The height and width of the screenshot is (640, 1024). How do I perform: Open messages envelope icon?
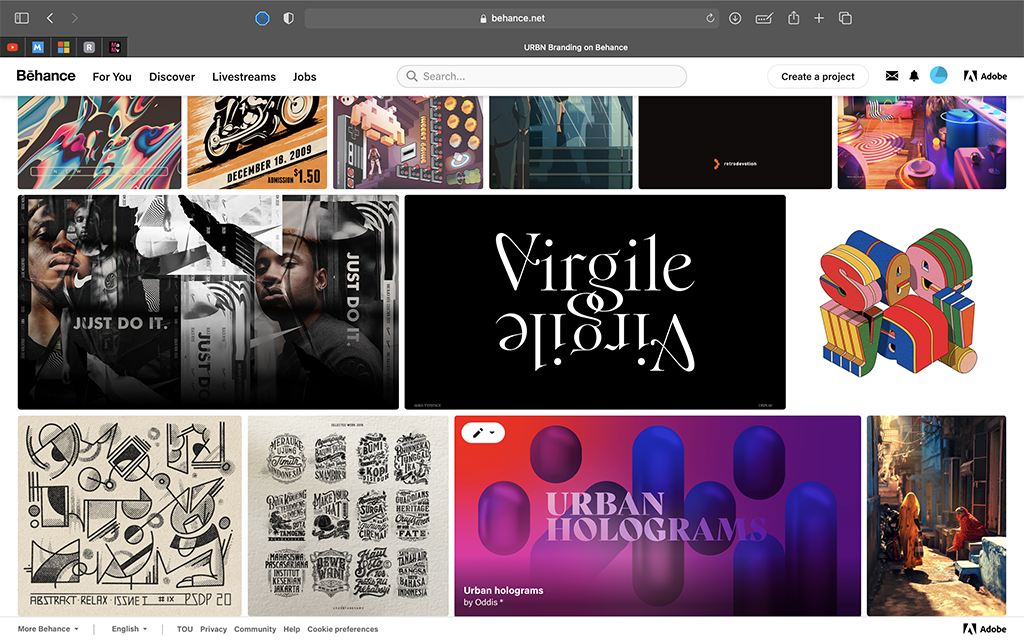click(x=891, y=76)
